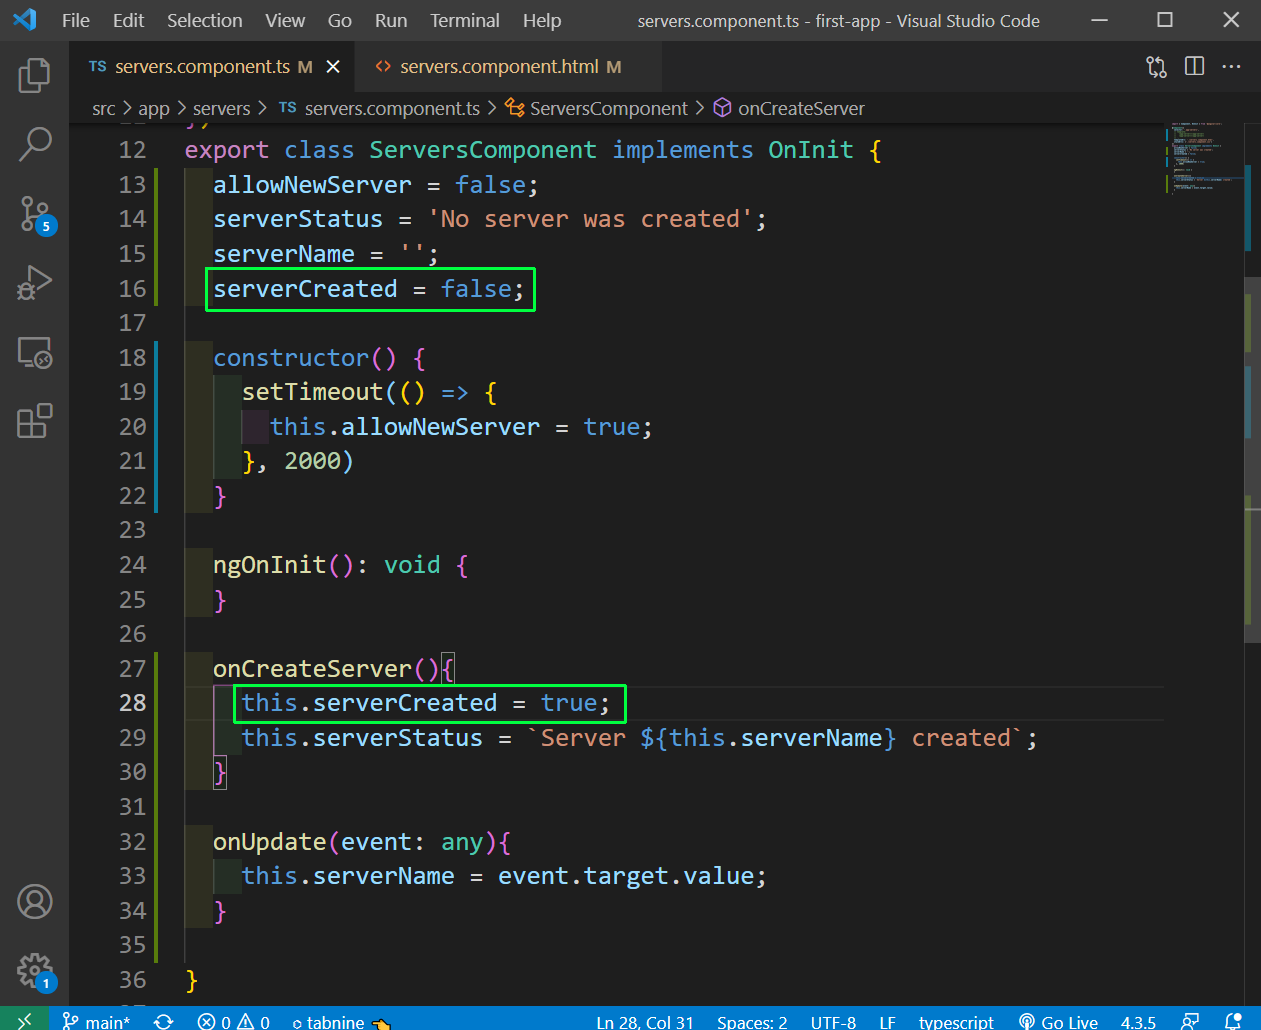Image resolution: width=1261 pixels, height=1030 pixels.
Task: Click the app breadcrumb
Action: [x=154, y=108]
